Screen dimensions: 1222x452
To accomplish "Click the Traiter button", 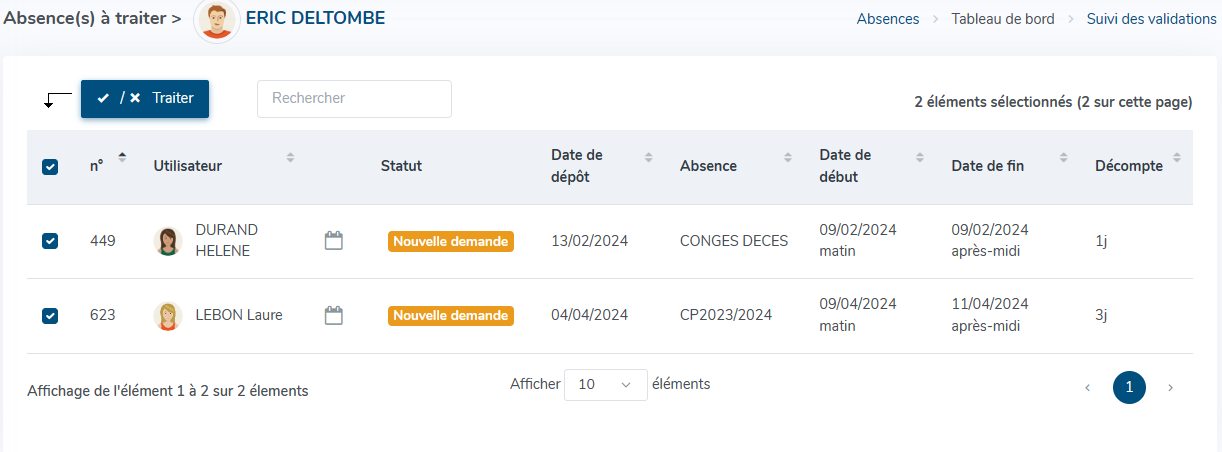I will click(145, 99).
